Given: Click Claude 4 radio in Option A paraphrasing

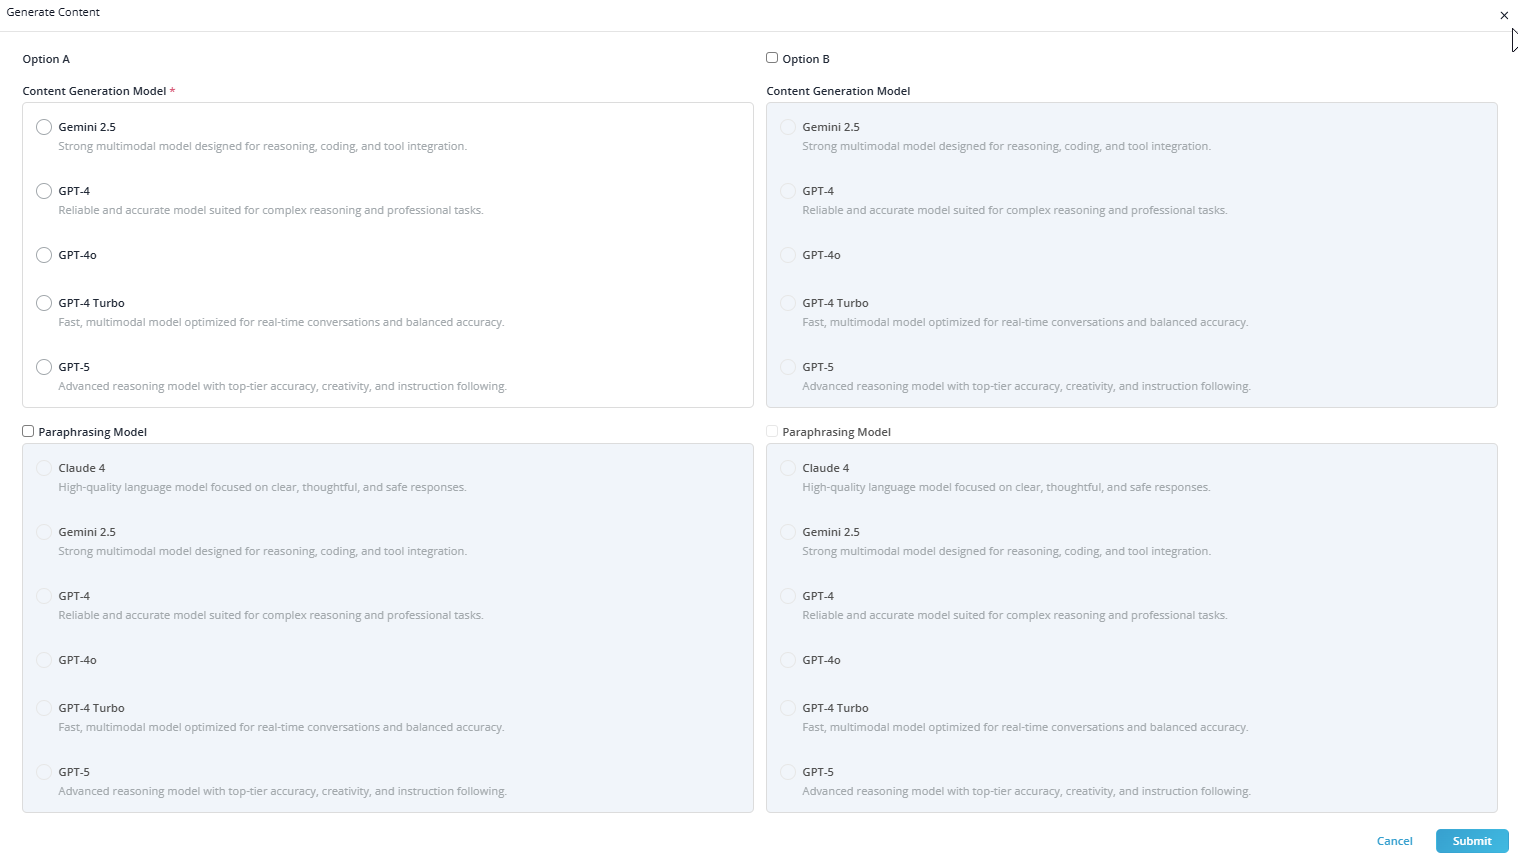Looking at the screenshot, I should (x=44, y=468).
